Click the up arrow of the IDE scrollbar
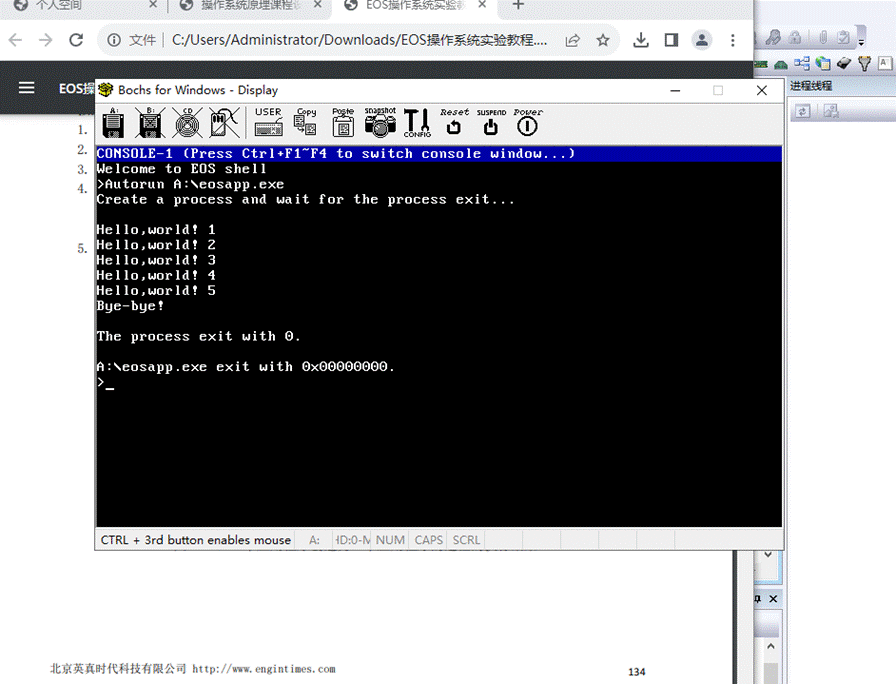 click(770, 646)
